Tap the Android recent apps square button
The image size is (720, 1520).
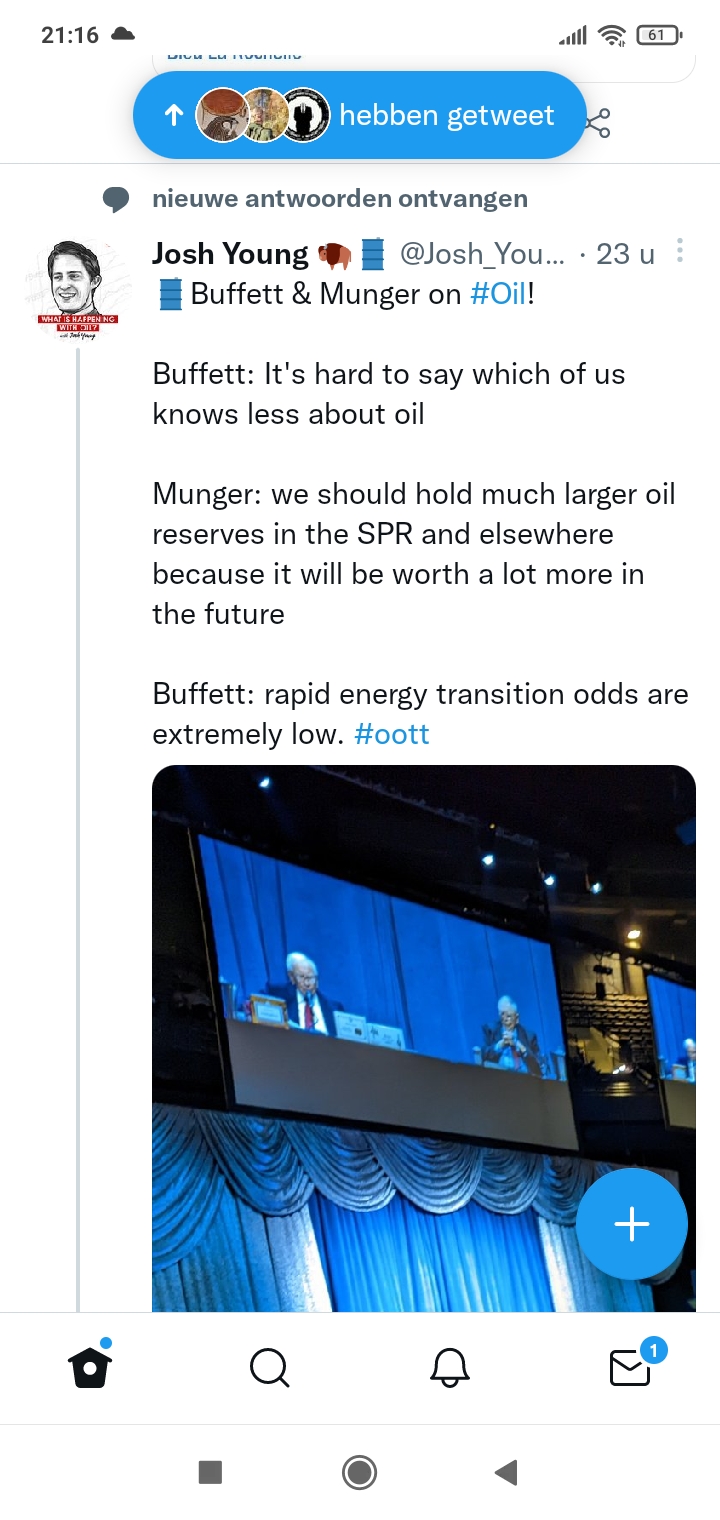210,1472
